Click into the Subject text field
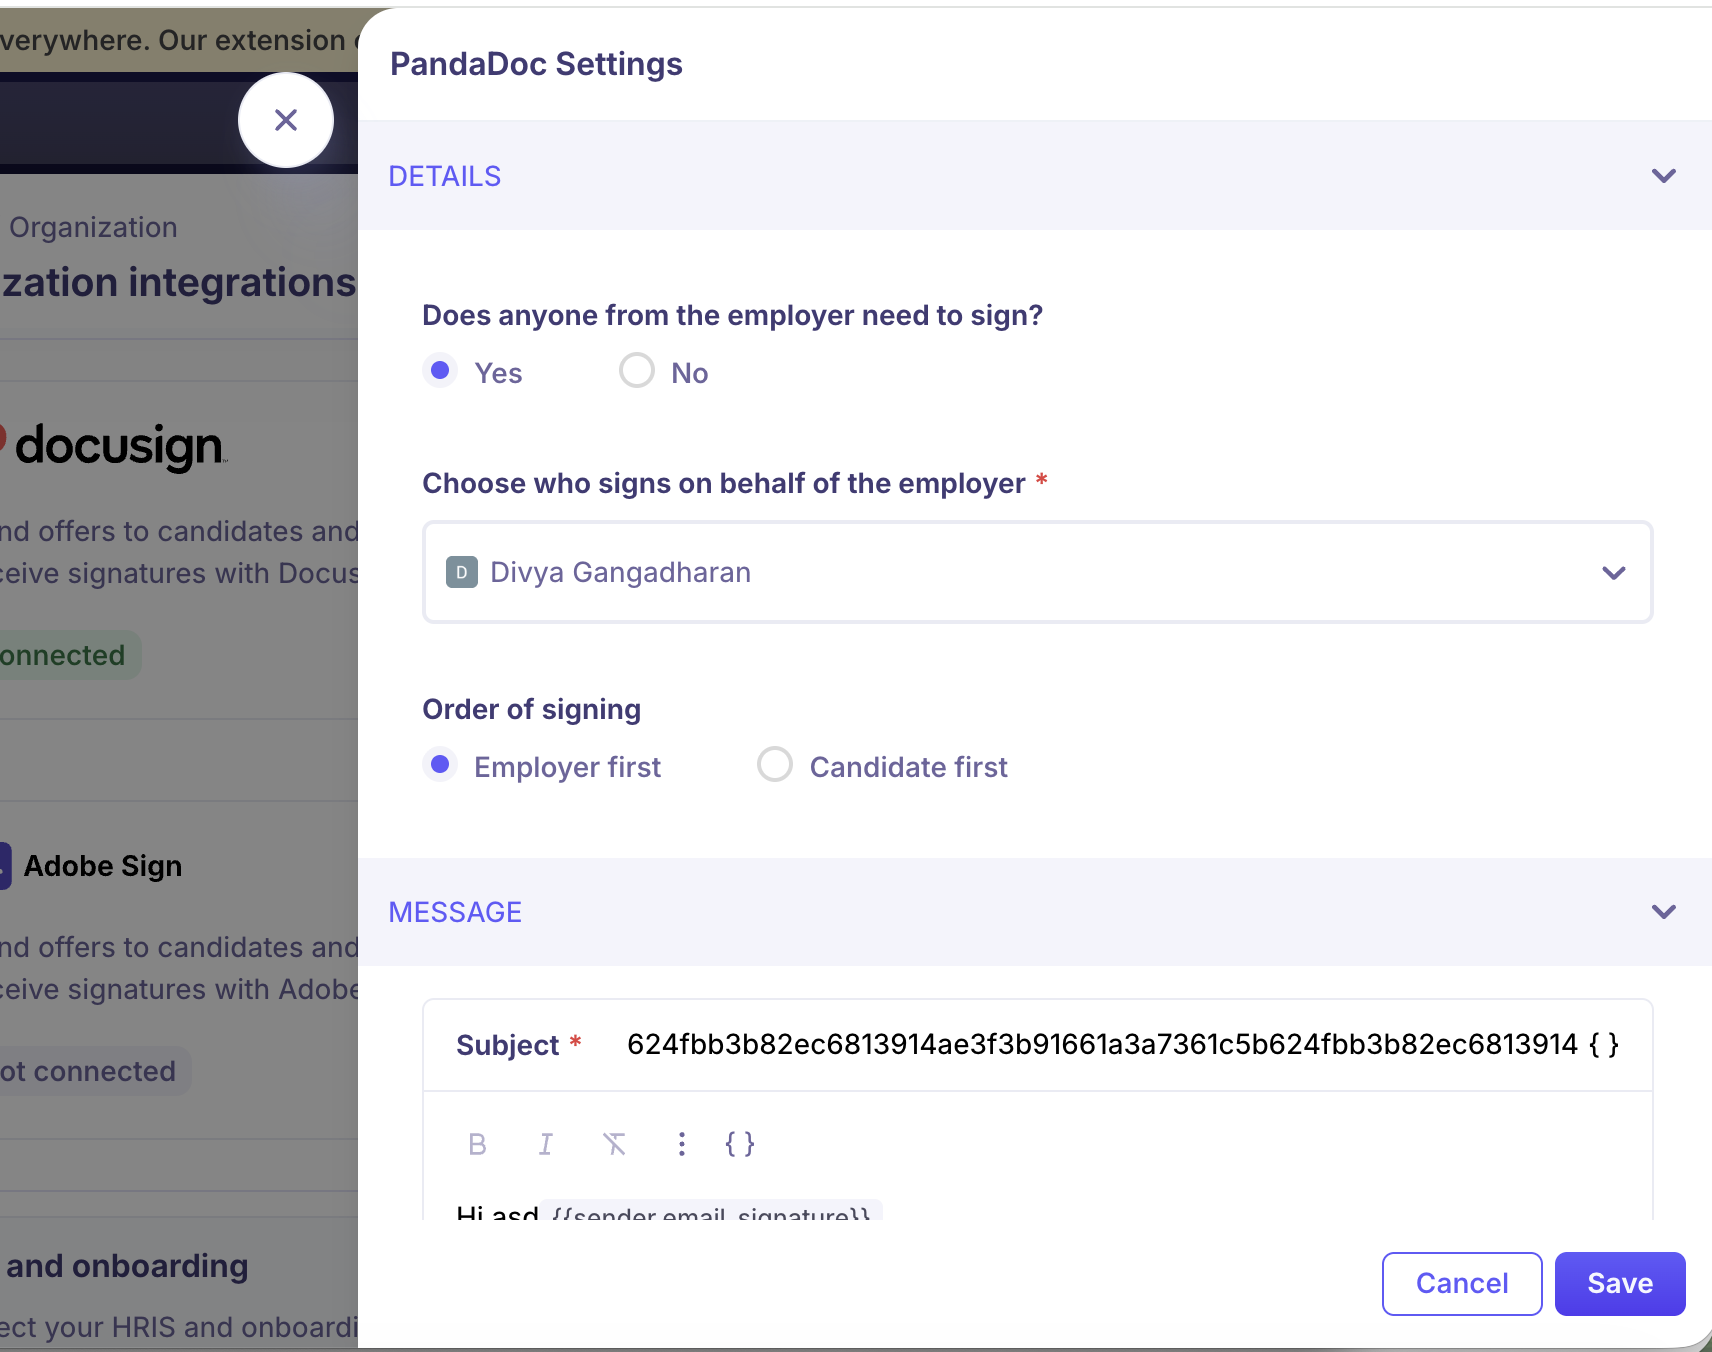 click(x=1100, y=1045)
